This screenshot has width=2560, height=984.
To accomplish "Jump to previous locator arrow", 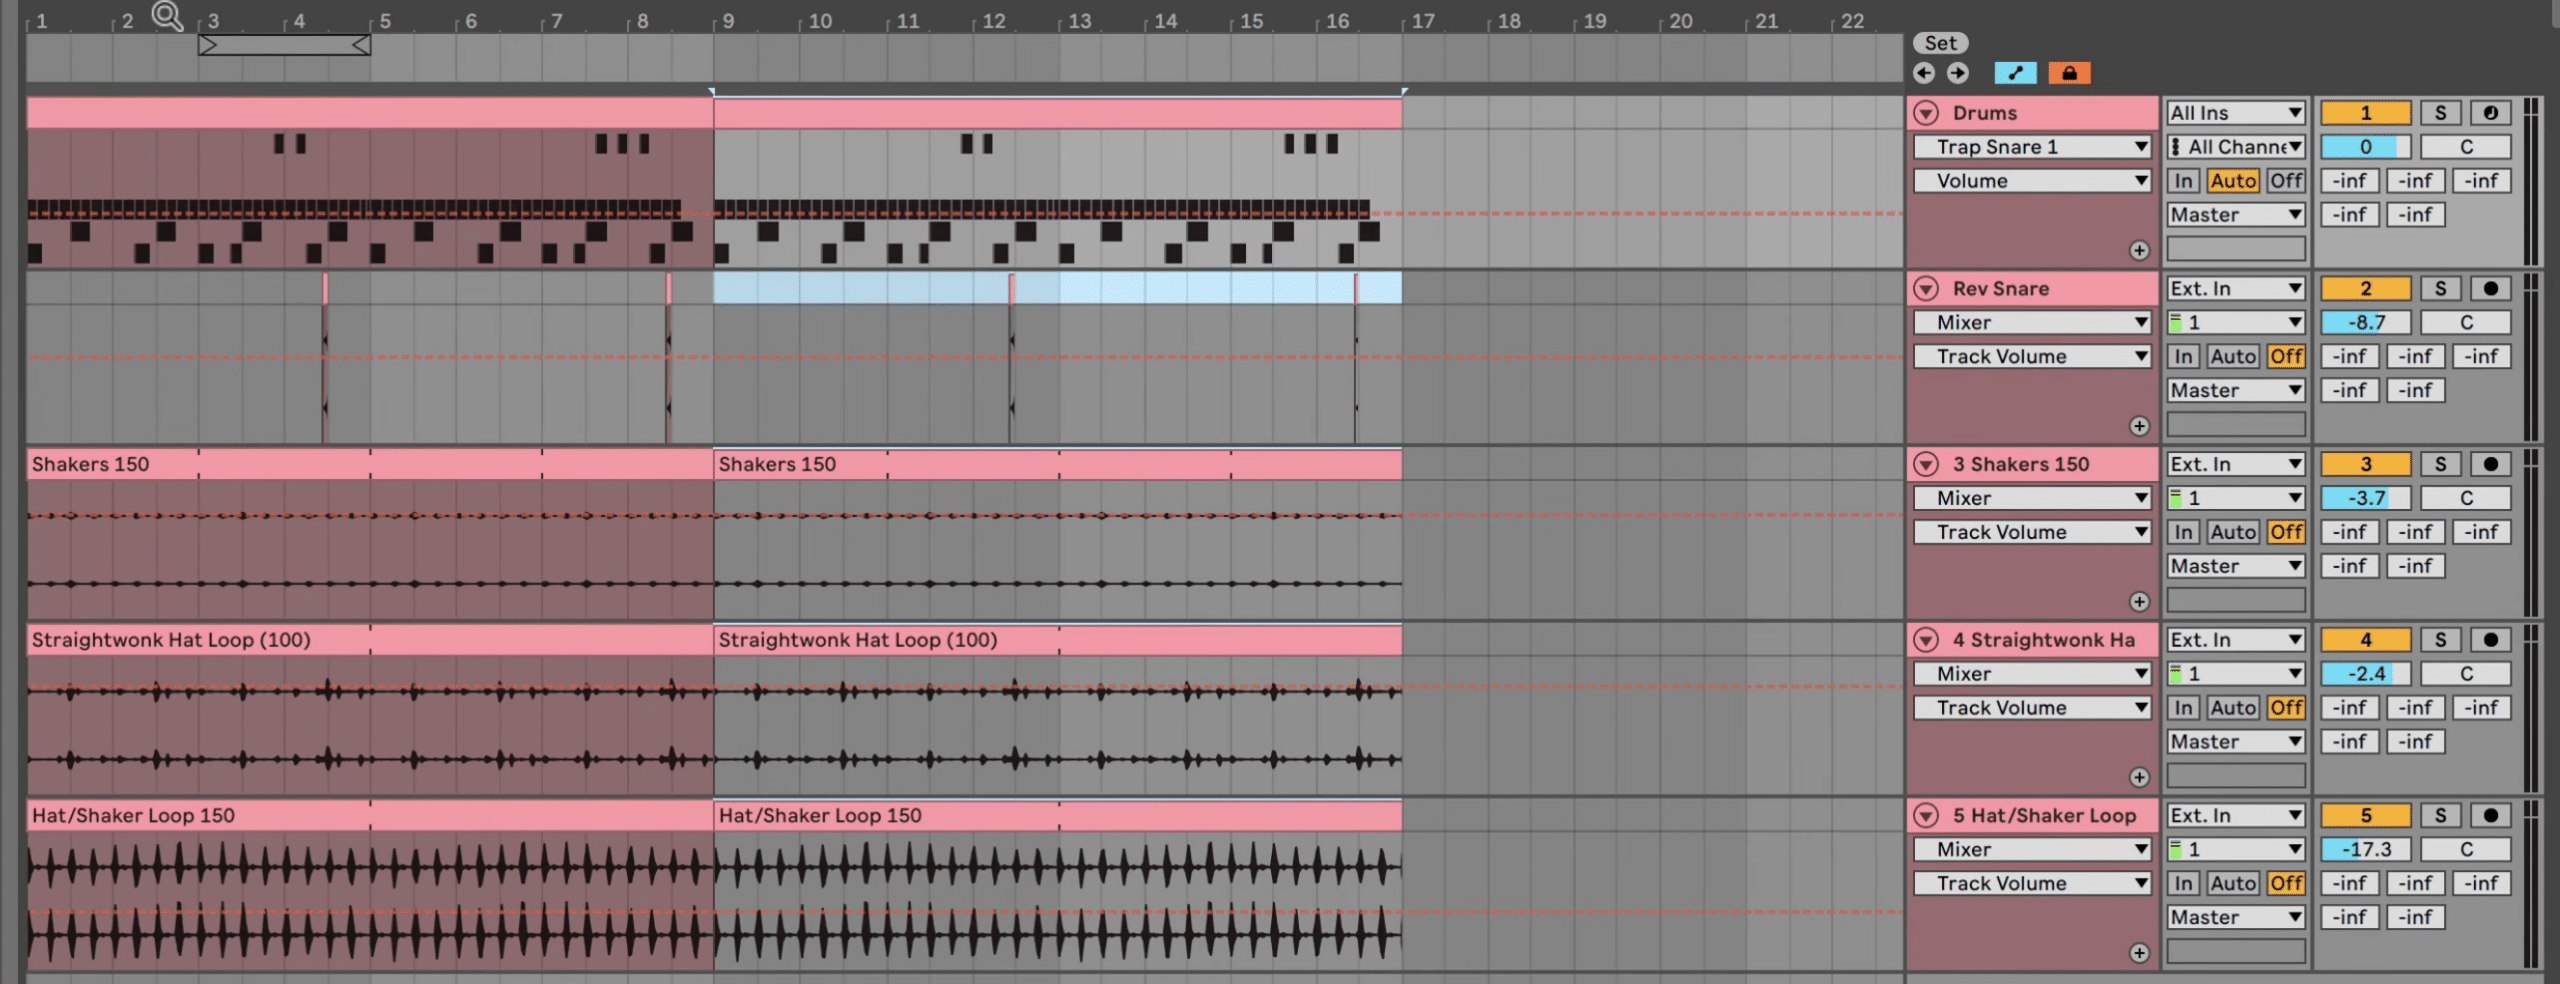I will coord(1924,73).
